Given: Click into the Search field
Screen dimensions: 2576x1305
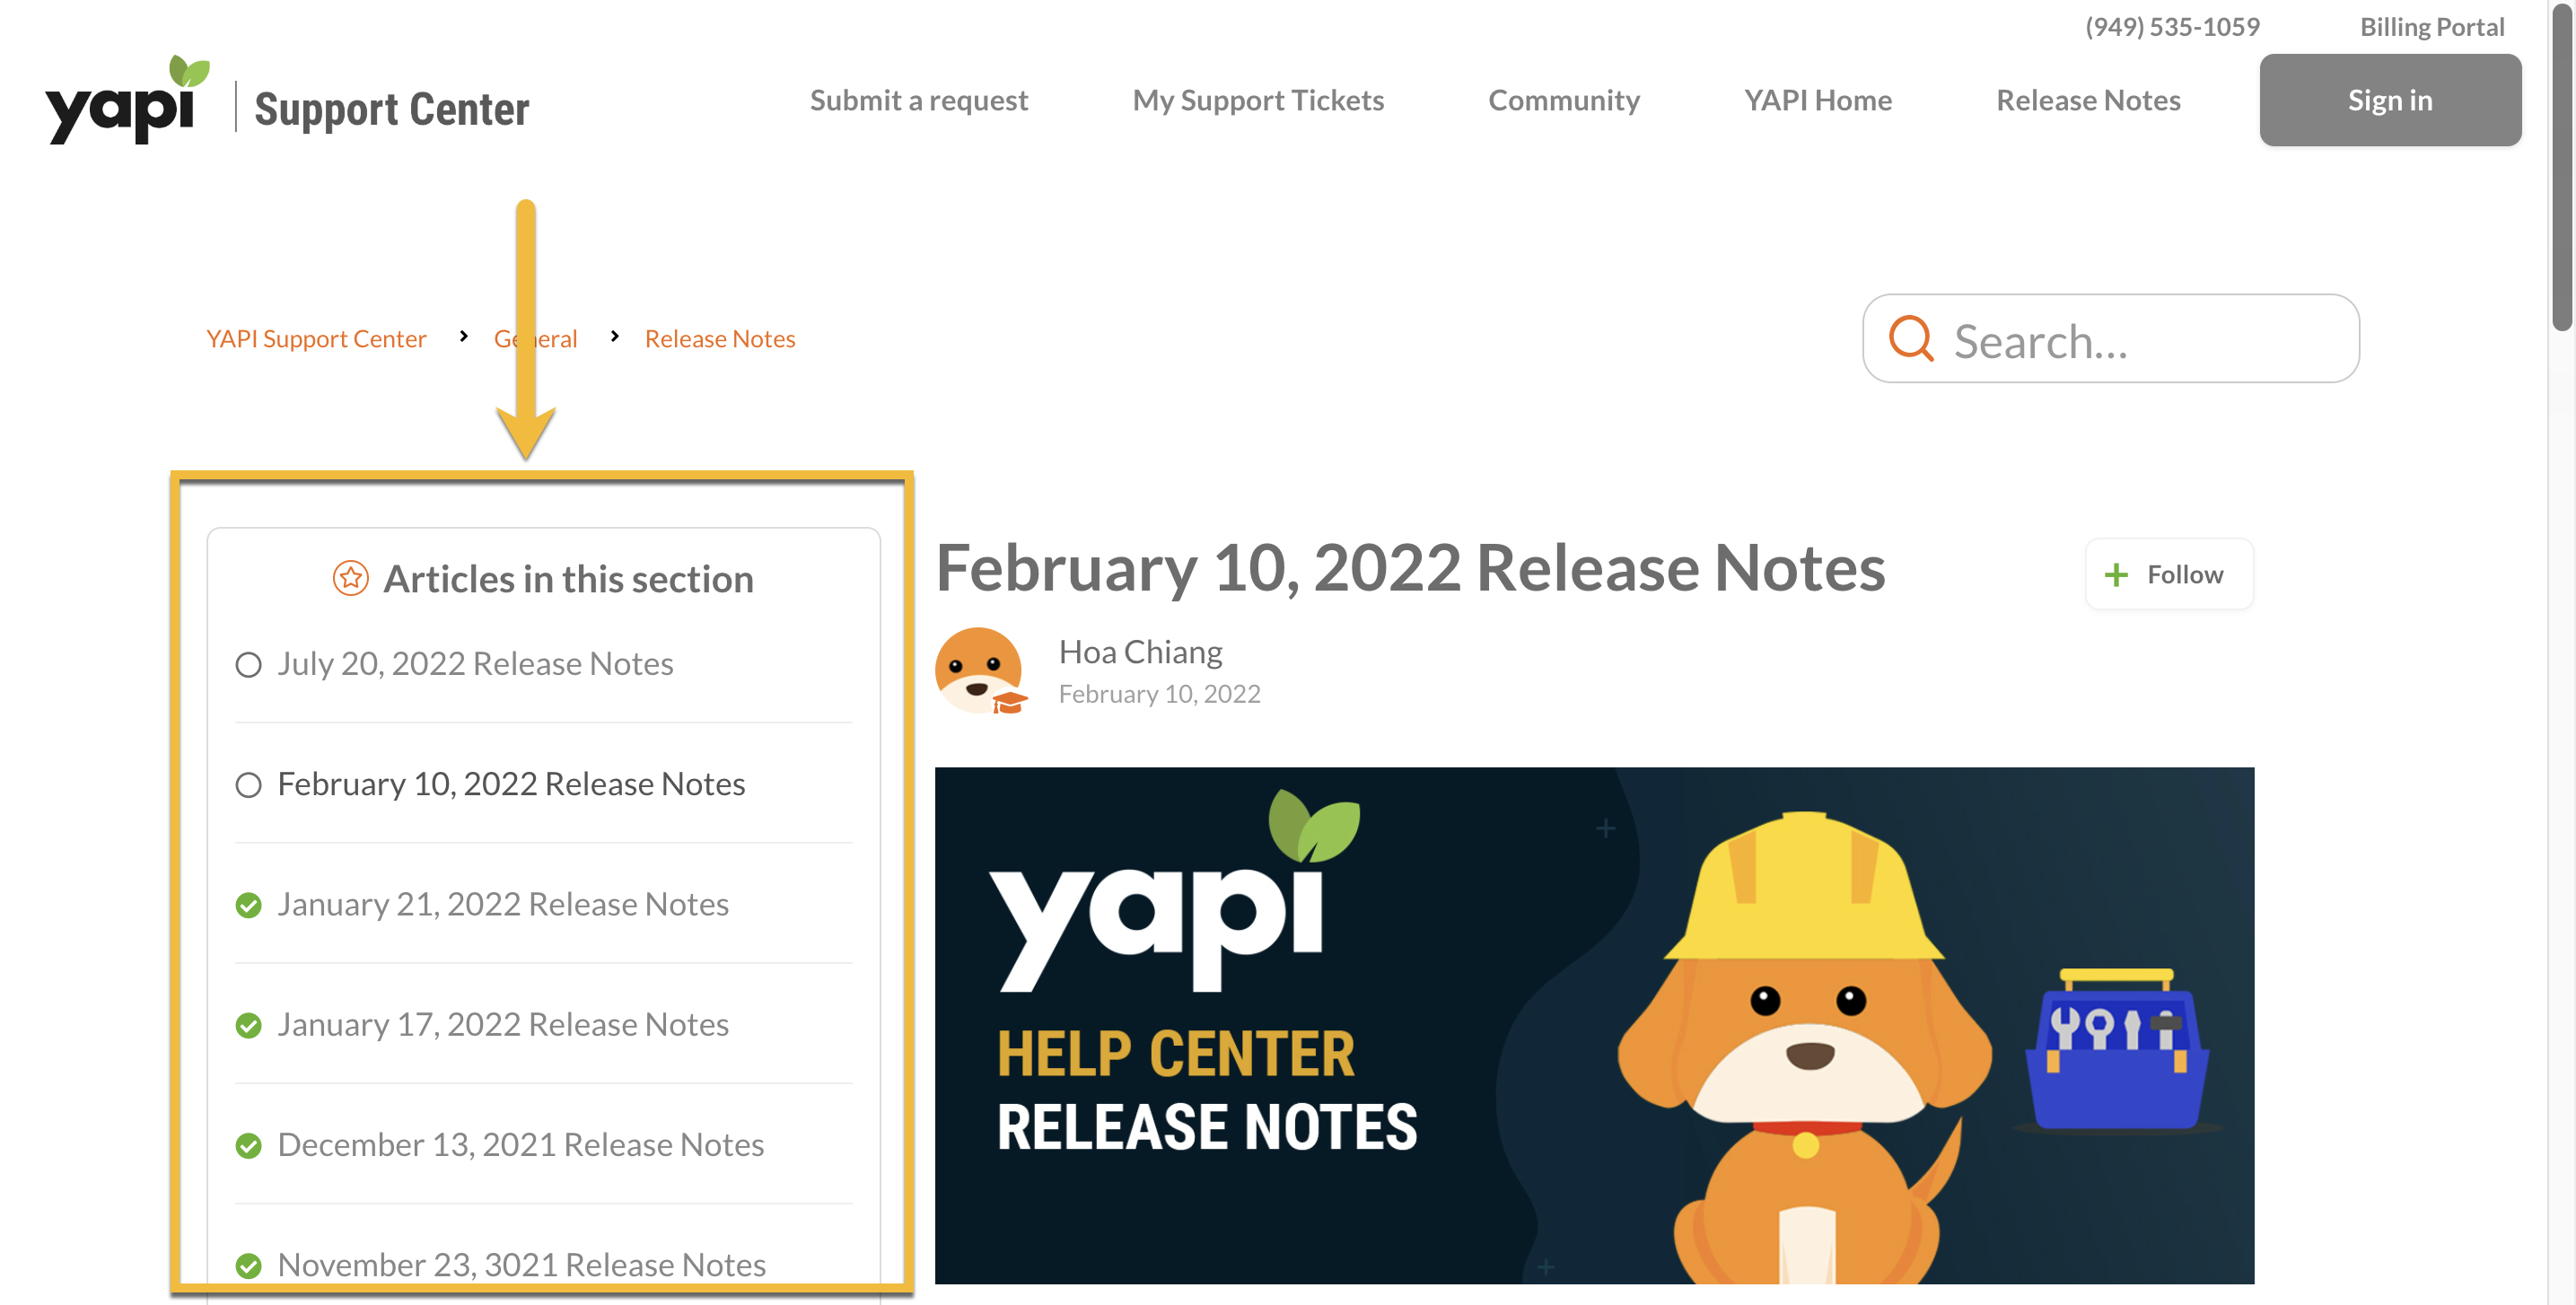Looking at the screenshot, I should [x=2110, y=339].
